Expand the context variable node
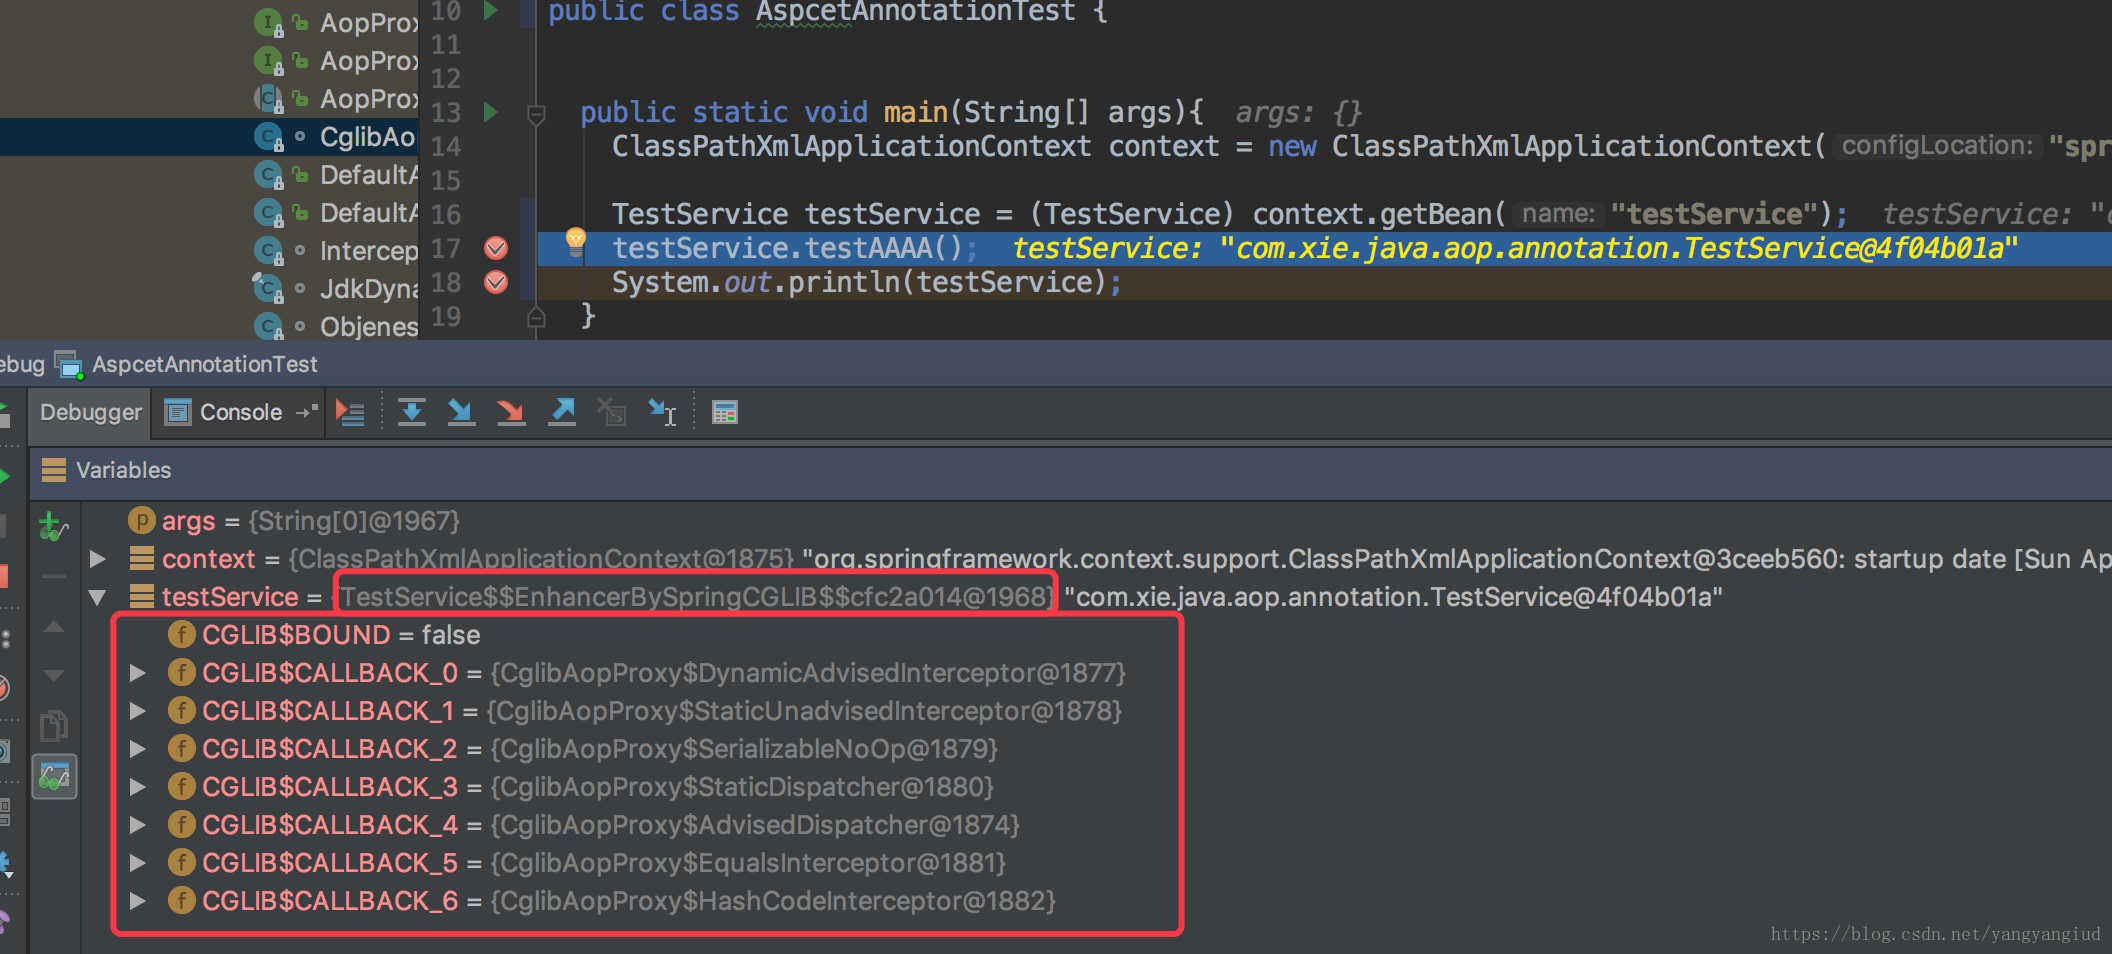This screenshot has height=954, width=2112. point(97,558)
